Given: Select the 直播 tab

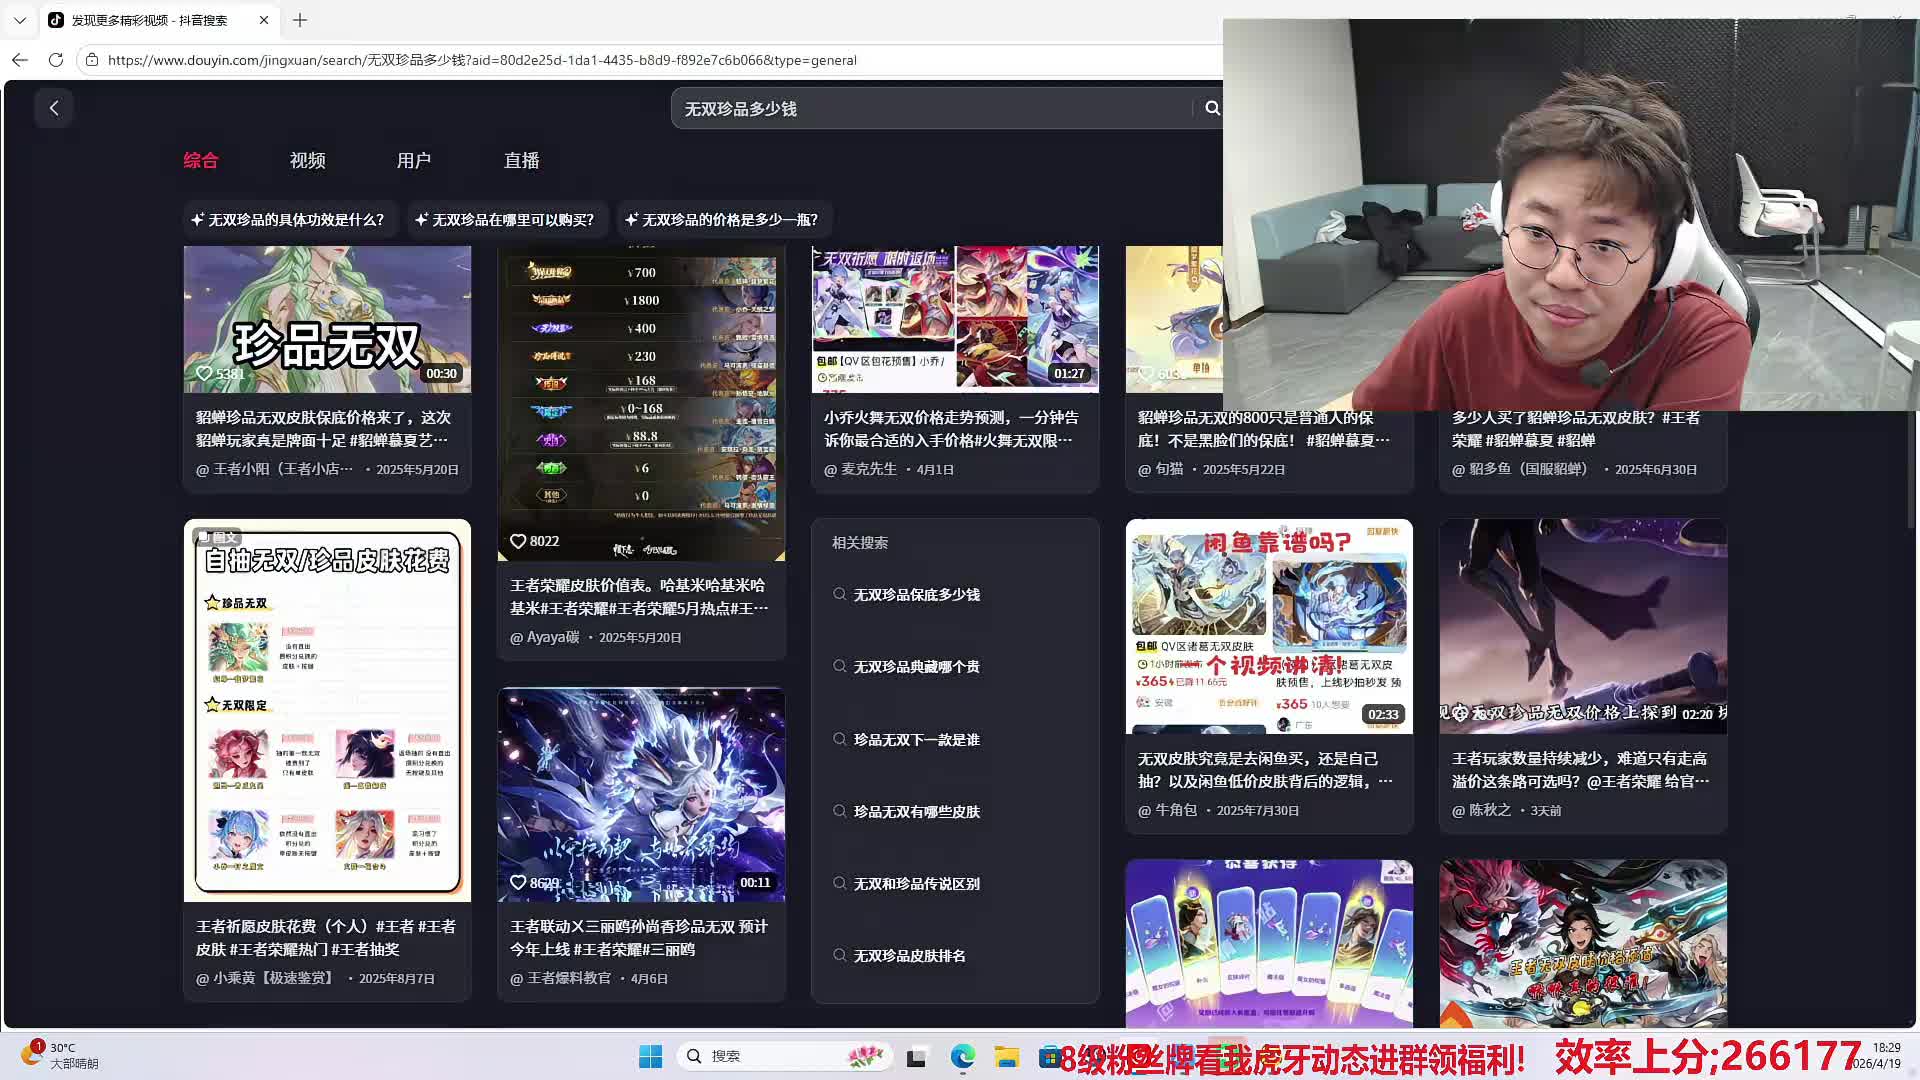Looking at the screenshot, I should (x=521, y=160).
